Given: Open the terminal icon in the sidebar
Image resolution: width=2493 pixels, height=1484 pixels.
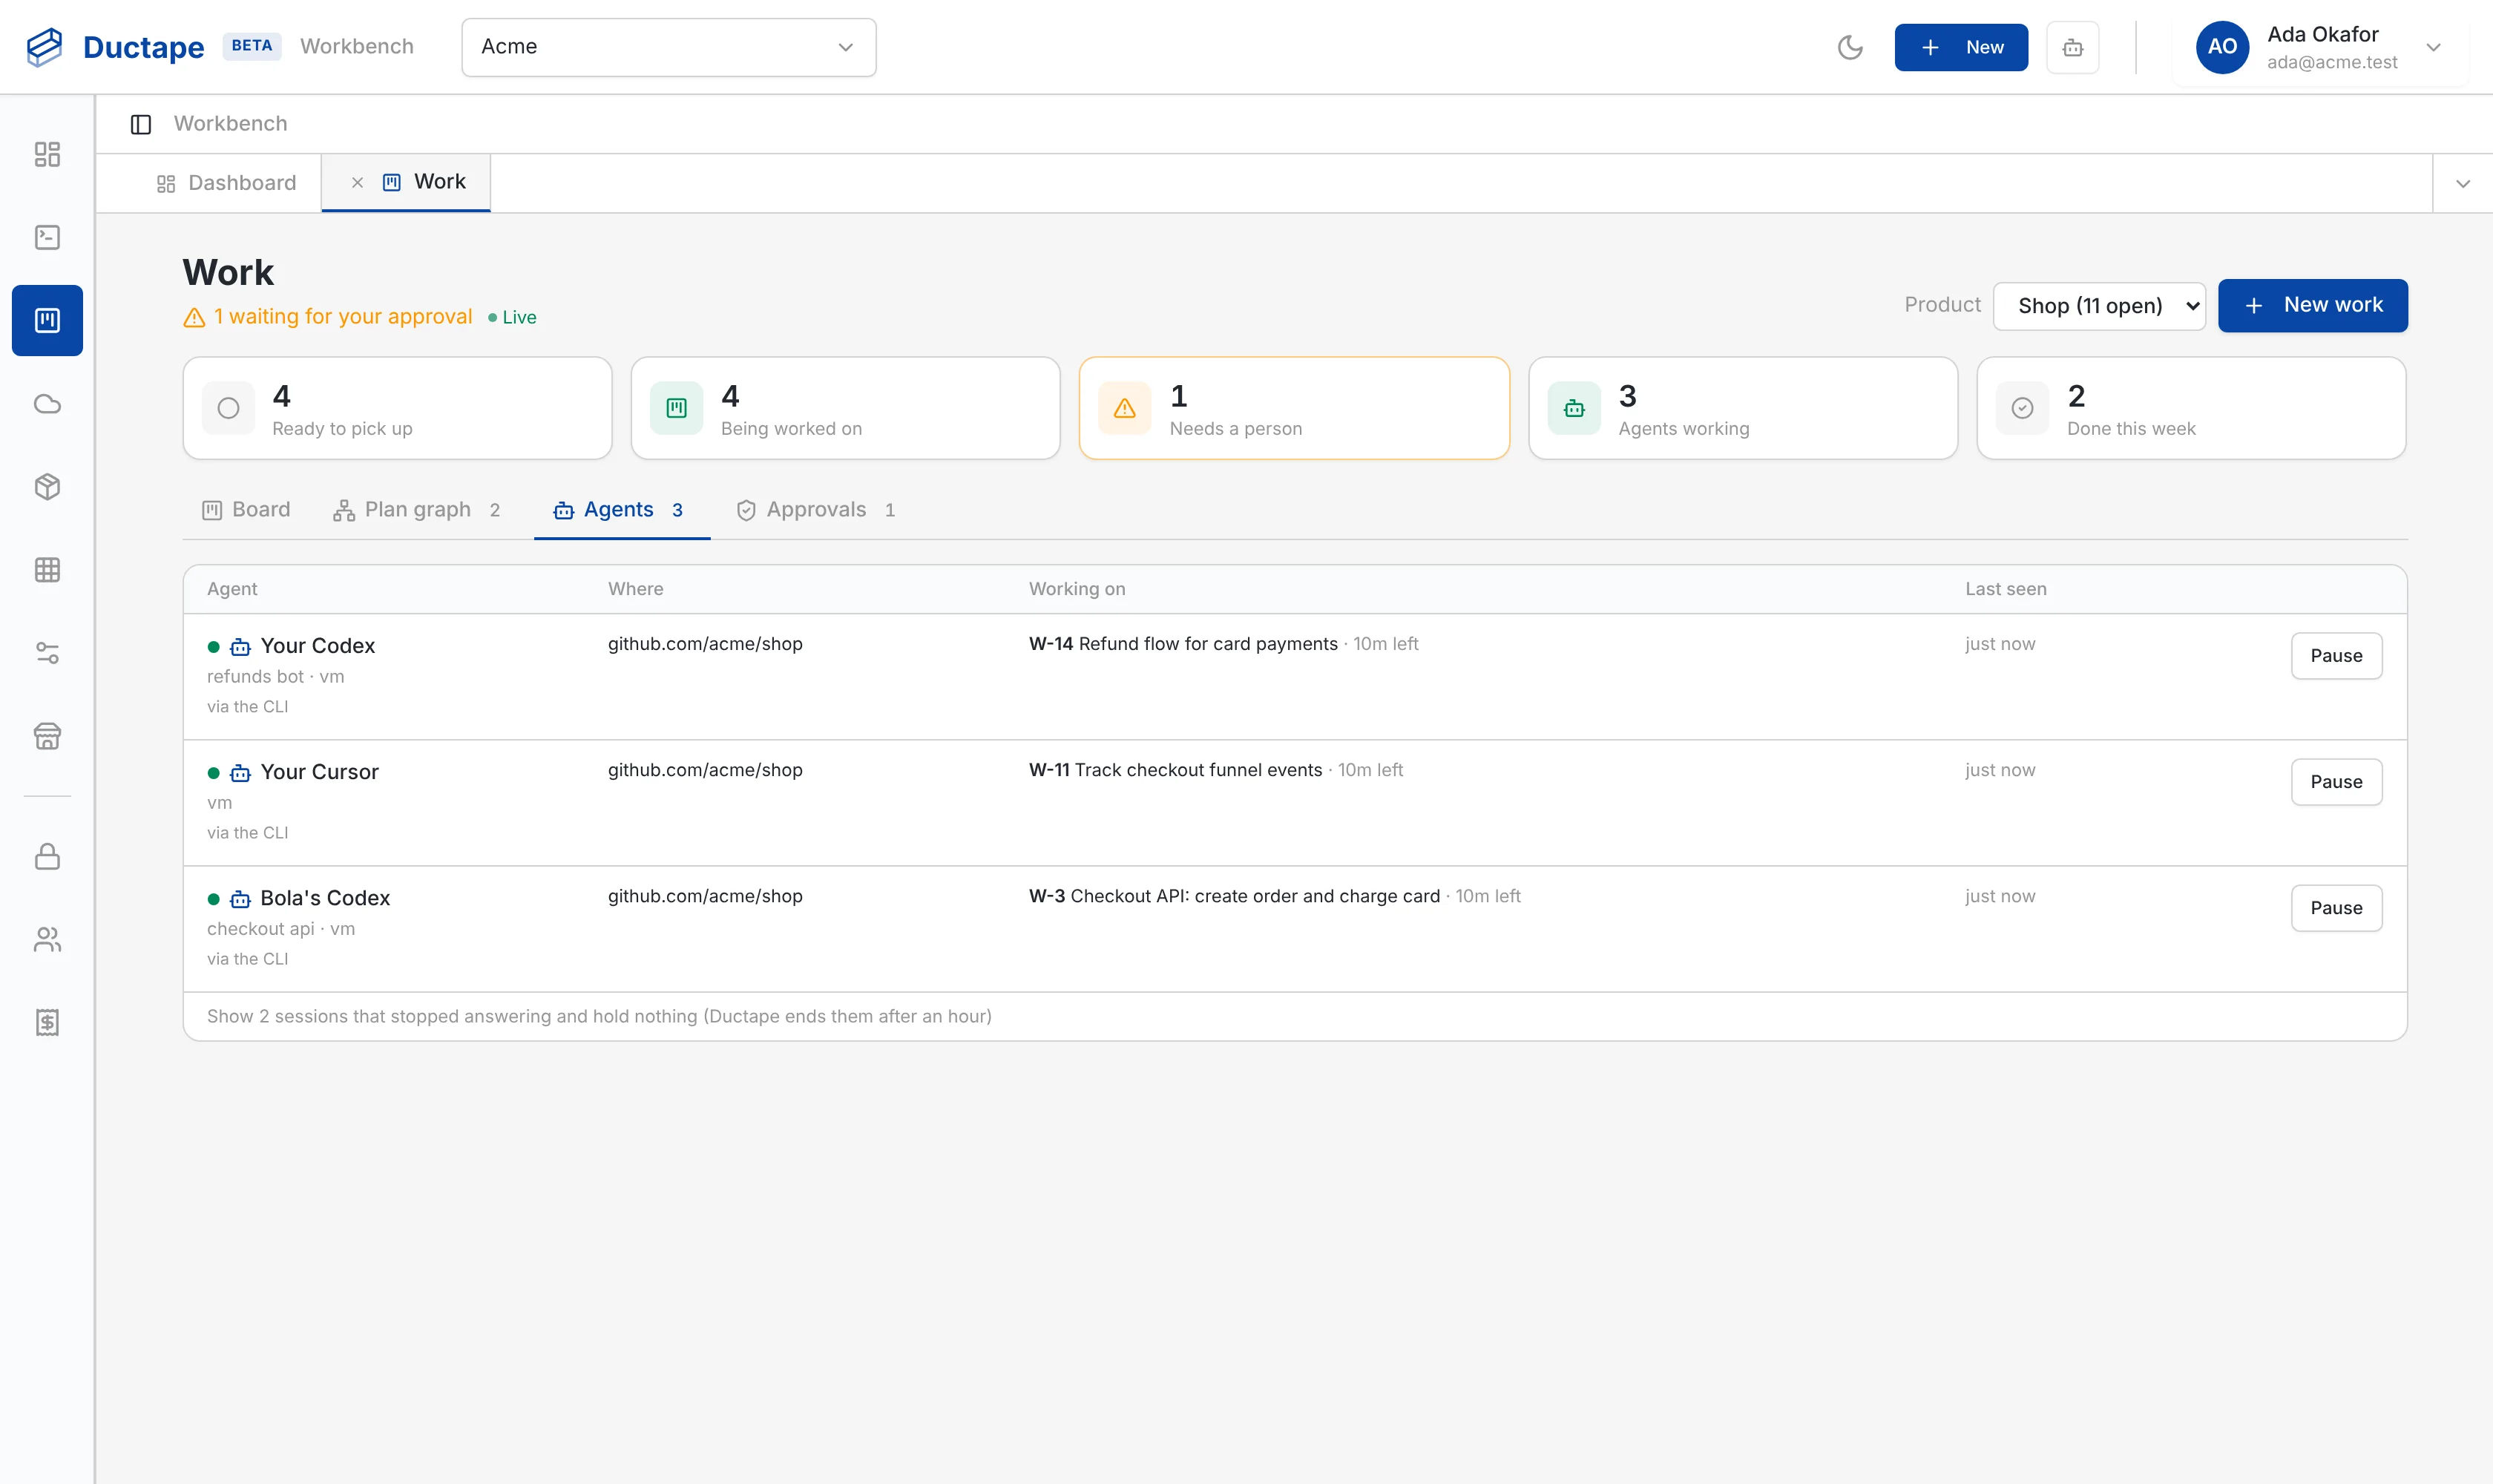Looking at the screenshot, I should pos(47,237).
